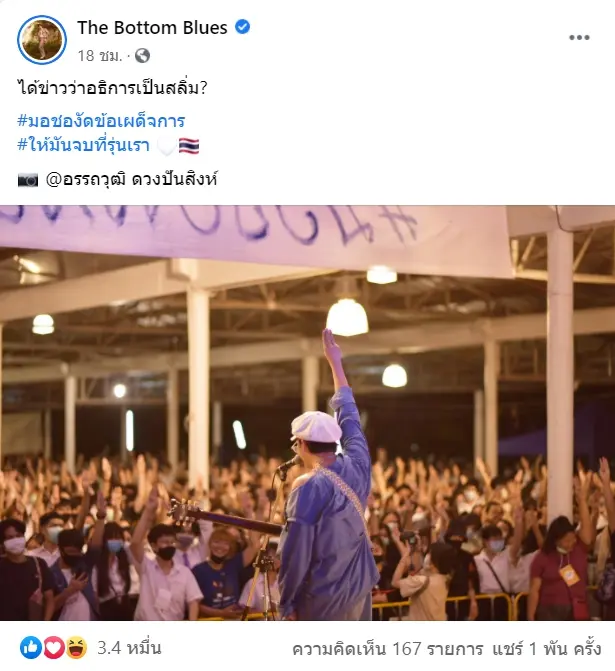This screenshot has width=615, height=671.
Task: View the 3.4 หมื่น reactions list
Action: pyautogui.click(x=129, y=648)
